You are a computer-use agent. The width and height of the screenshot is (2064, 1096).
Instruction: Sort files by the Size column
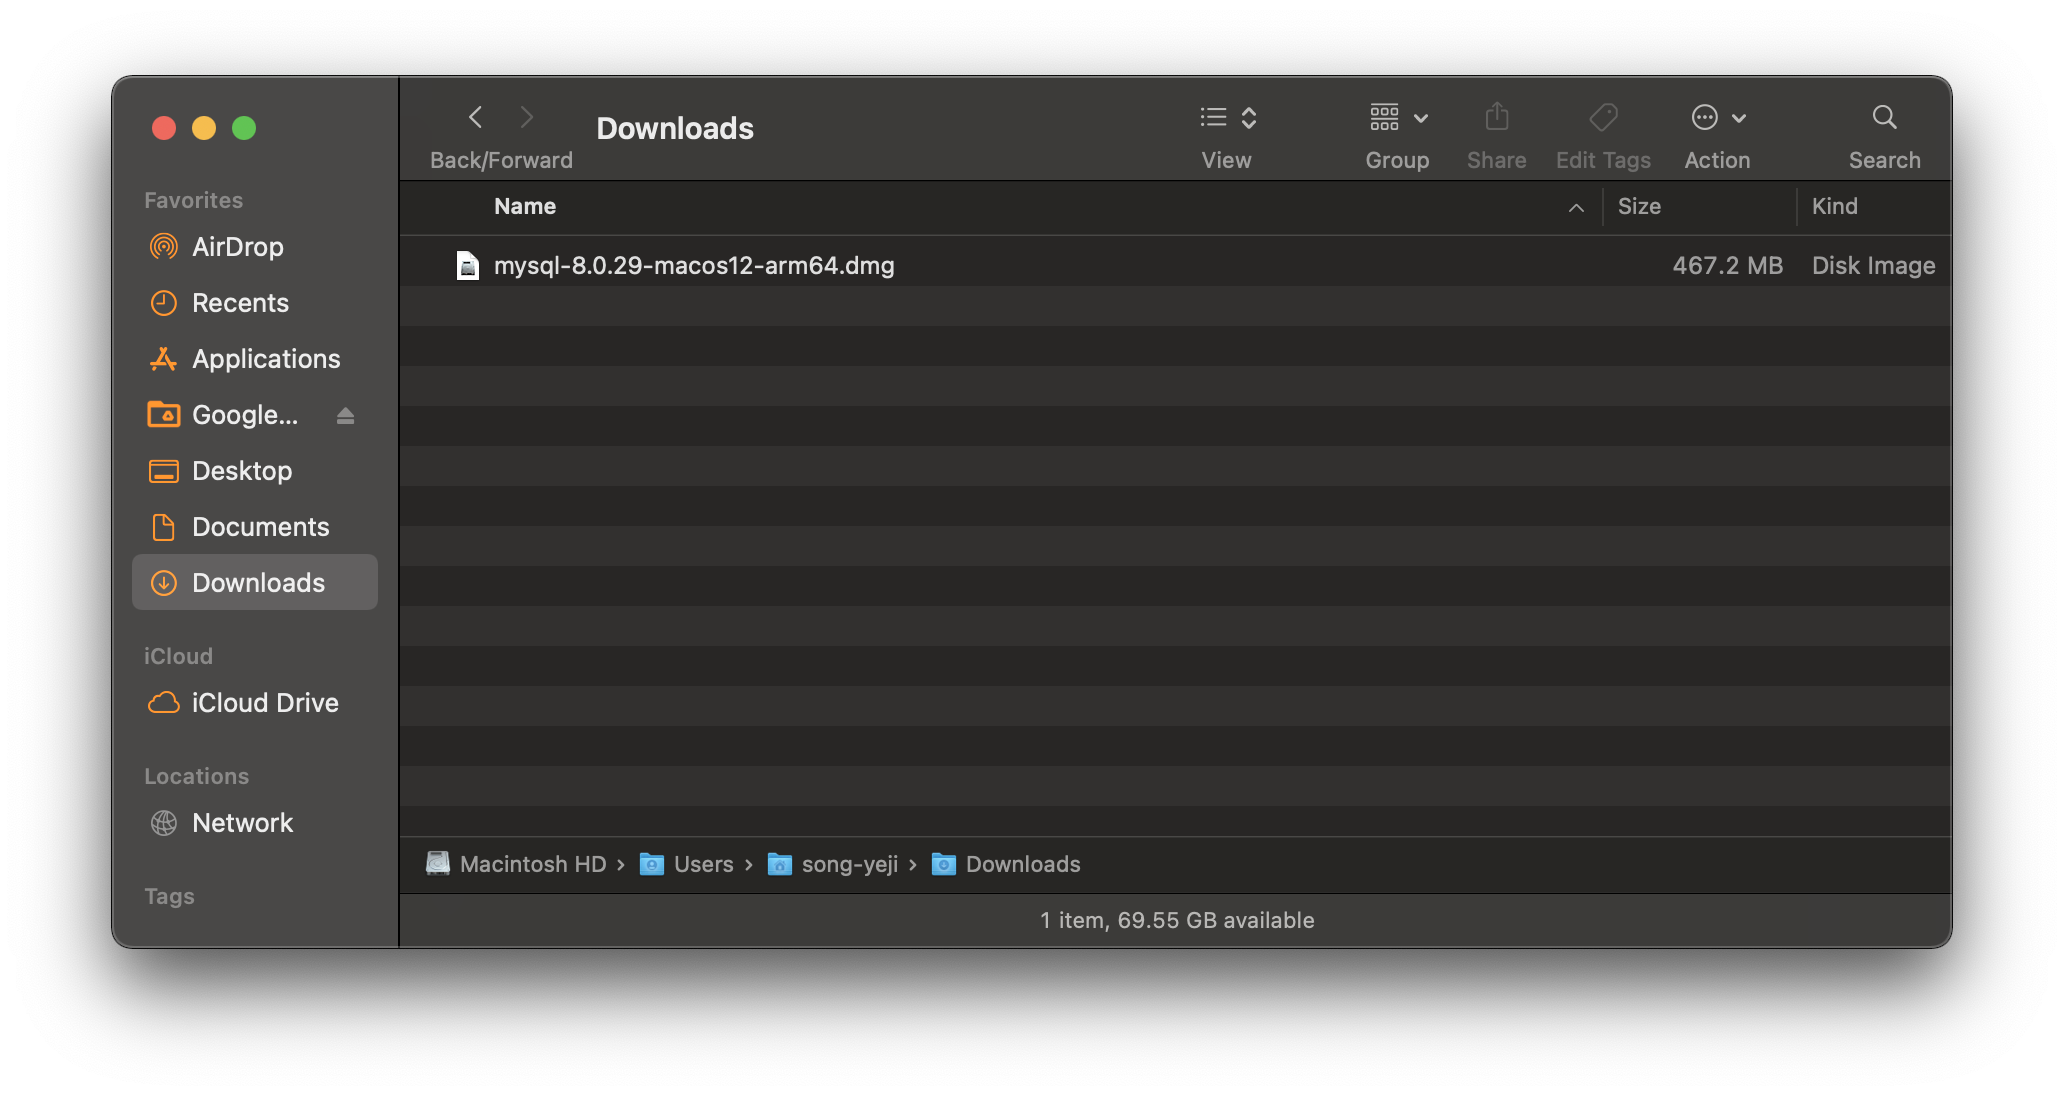click(x=1640, y=207)
